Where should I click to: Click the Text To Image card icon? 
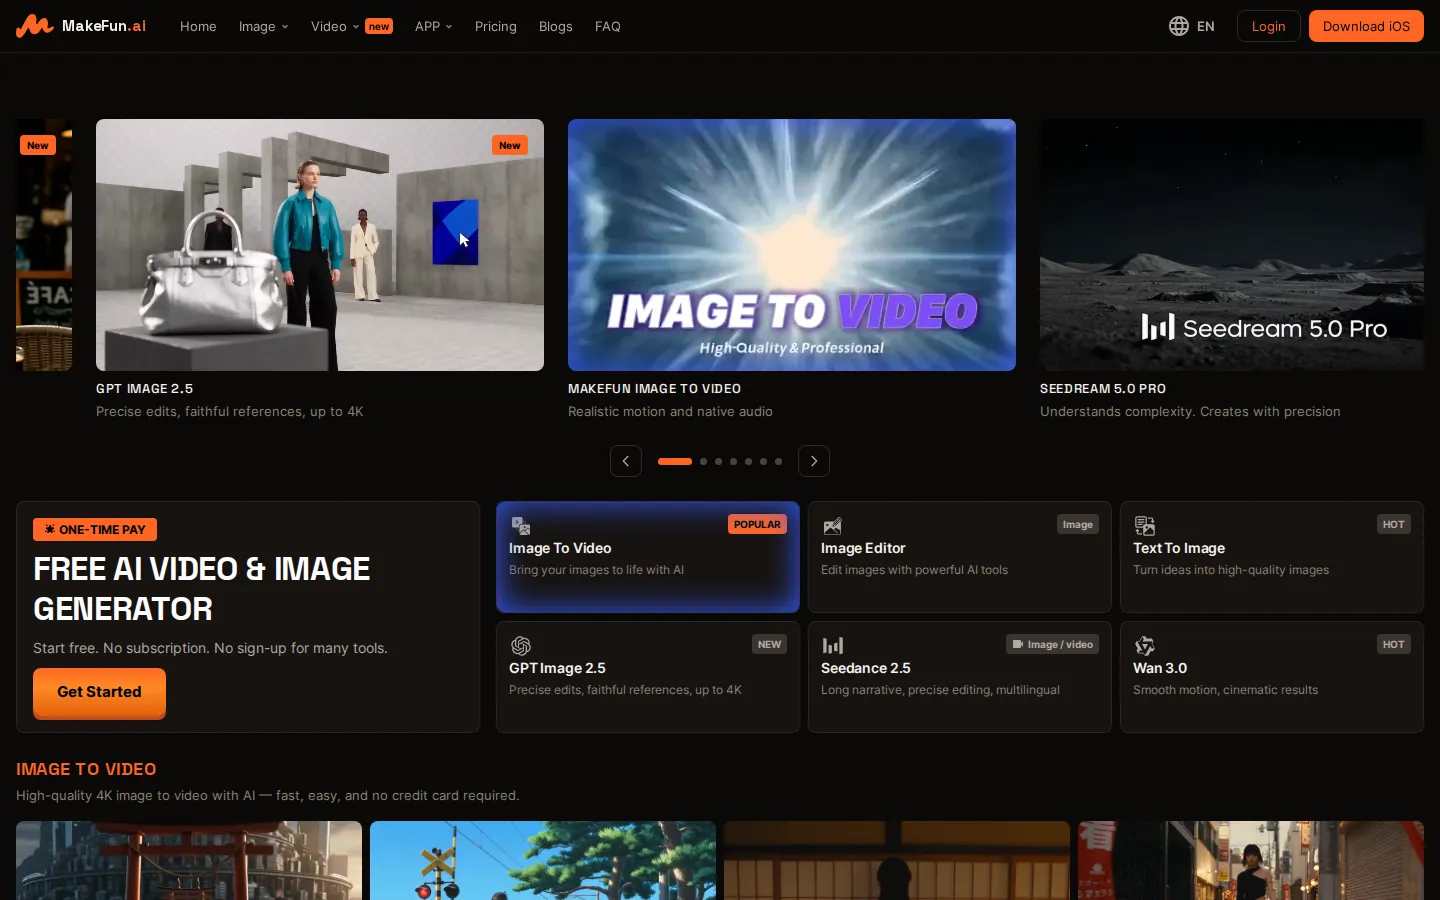pos(1145,526)
